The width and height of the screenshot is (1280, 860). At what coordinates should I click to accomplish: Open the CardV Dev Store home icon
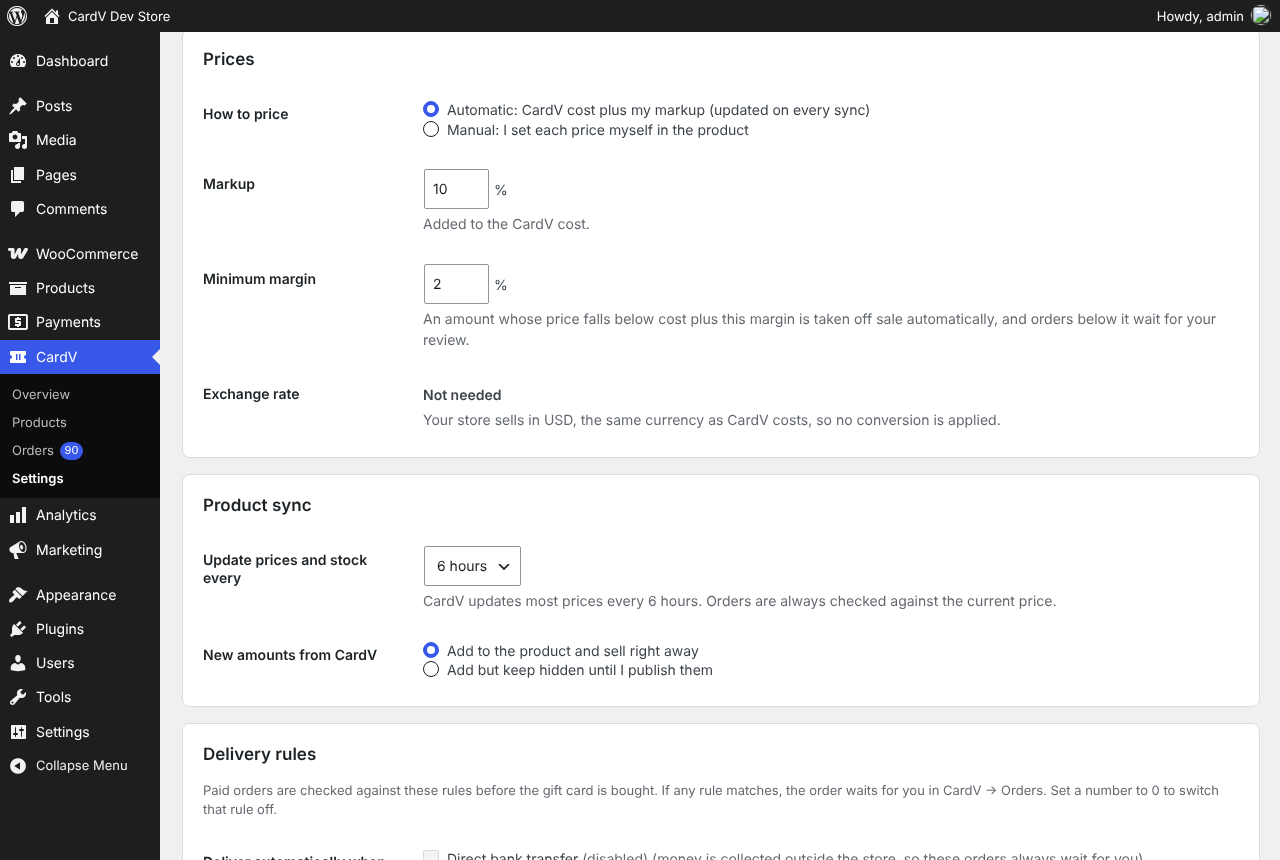click(52, 16)
